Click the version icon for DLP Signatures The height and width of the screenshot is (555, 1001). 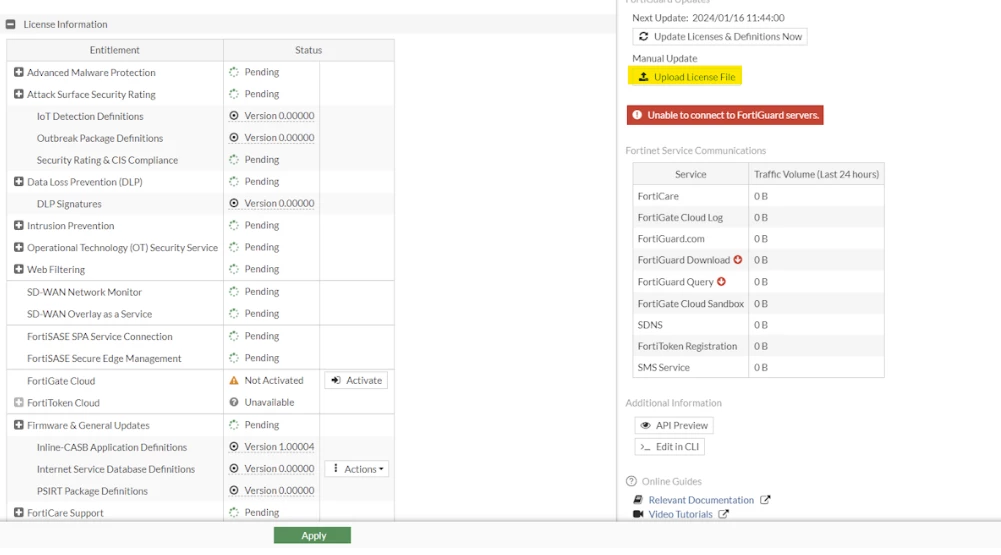234,203
